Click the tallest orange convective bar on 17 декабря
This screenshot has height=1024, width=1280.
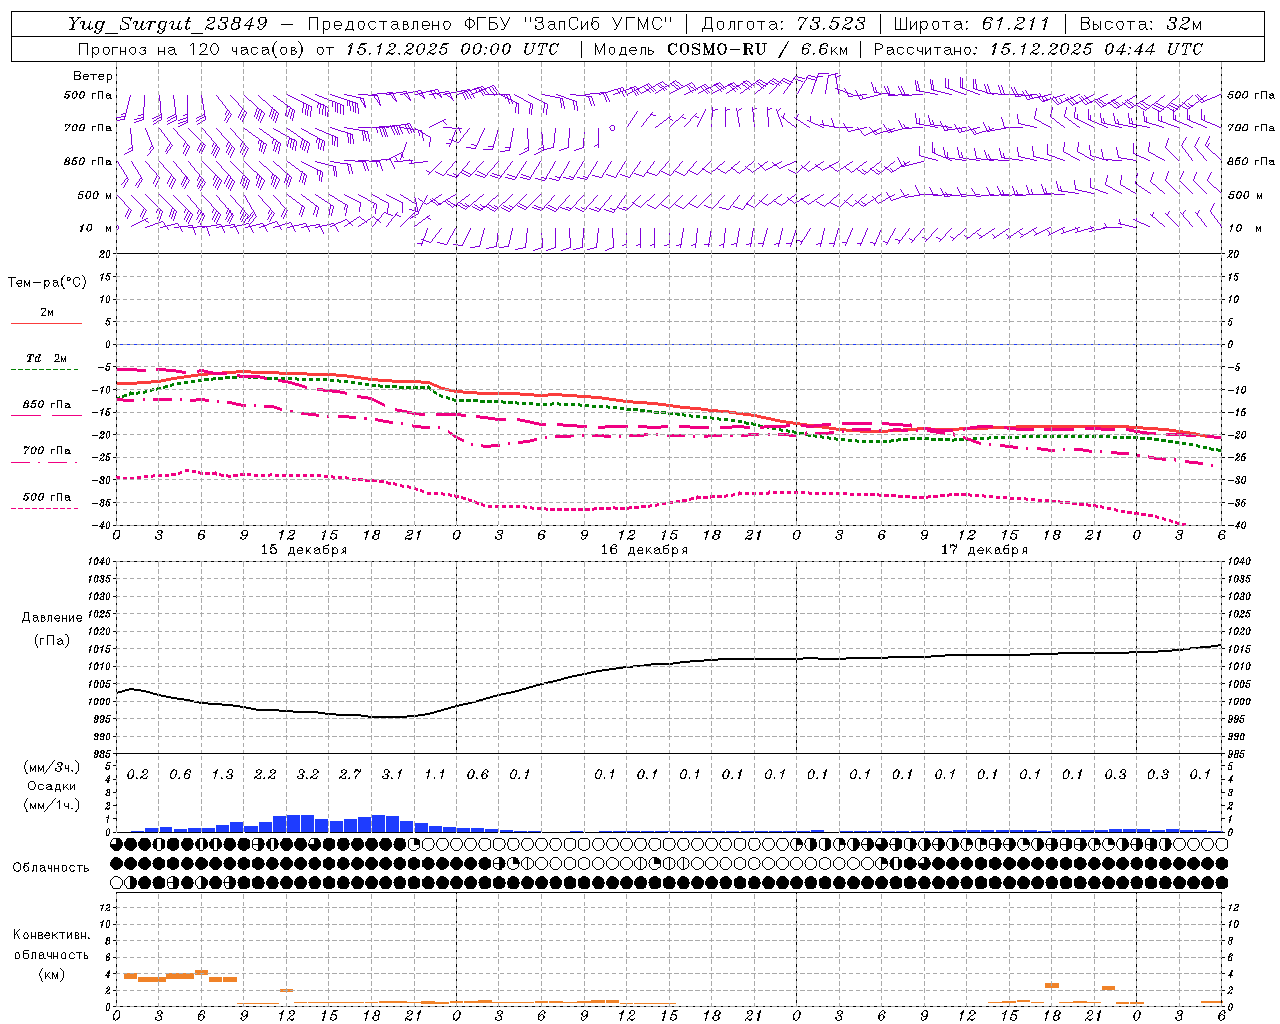pyautogui.click(x=1052, y=985)
